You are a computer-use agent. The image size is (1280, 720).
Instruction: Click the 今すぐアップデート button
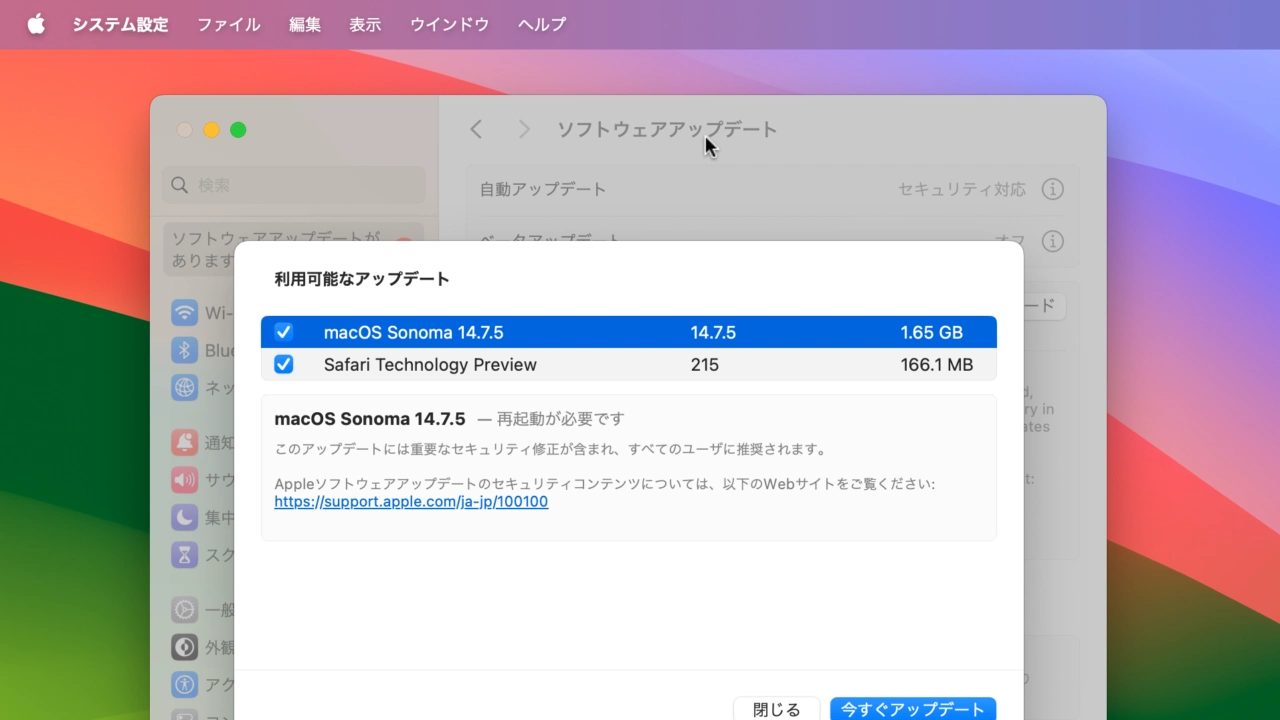912,709
